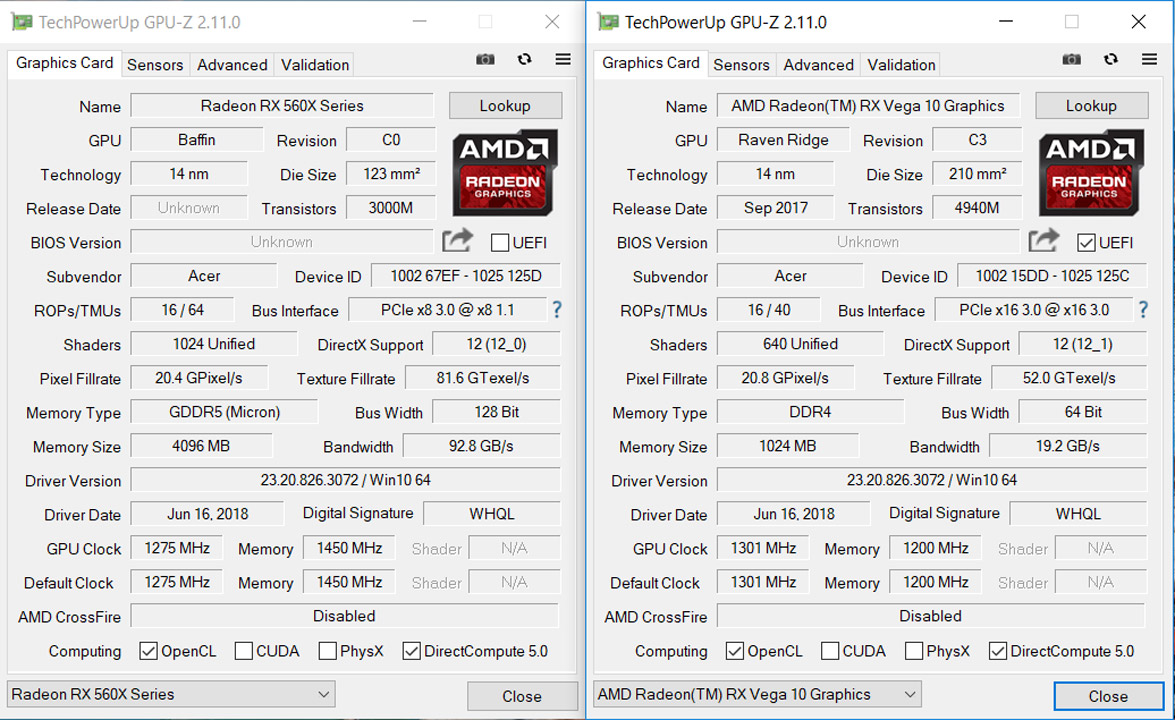The image size is (1175, 720).
Task: Select Graphics Card tab in RX 560X window
Action: click(x=64, y=63)
